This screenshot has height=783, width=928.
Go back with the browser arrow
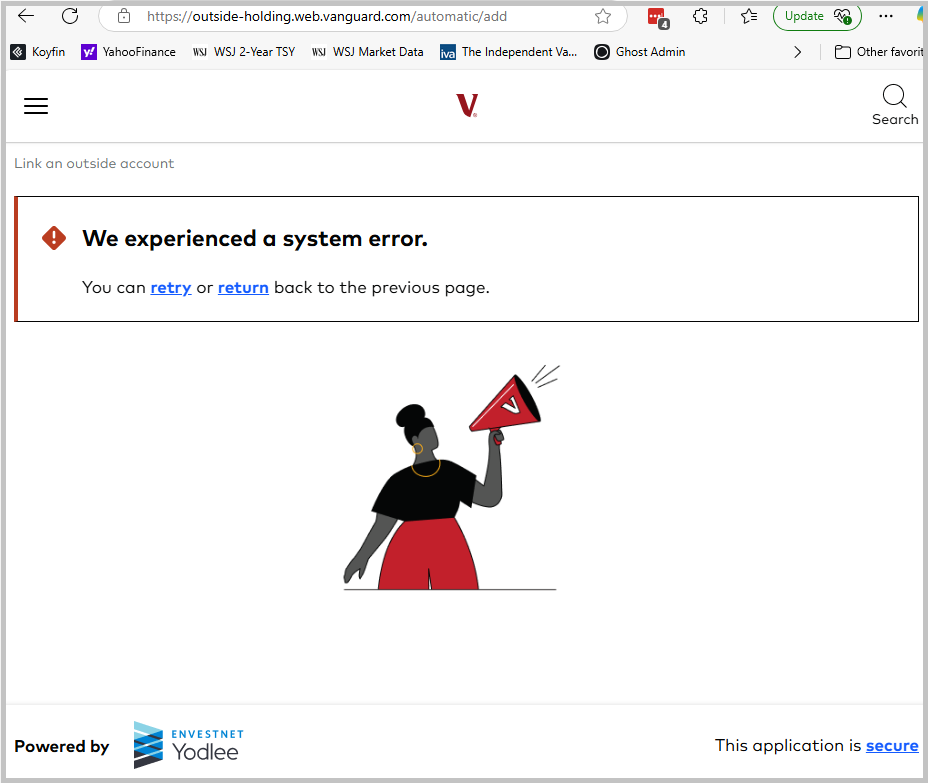pyautogui.click(x=27, y=16)
